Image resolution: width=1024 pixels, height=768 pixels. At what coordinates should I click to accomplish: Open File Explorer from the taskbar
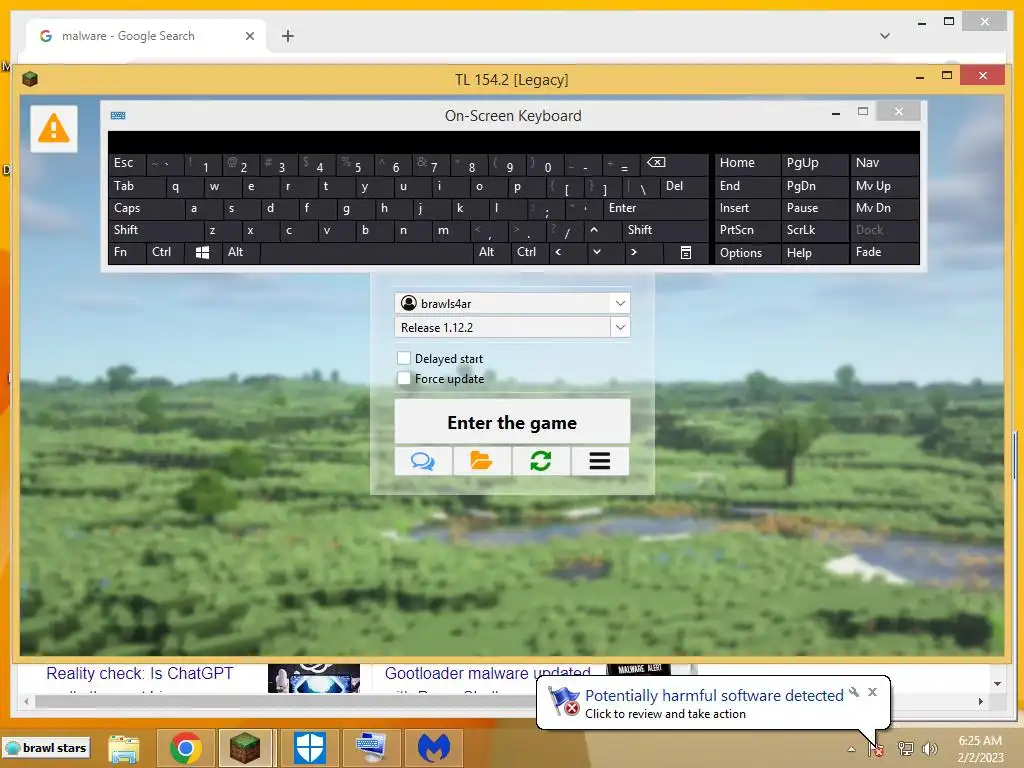coord(124,748)
